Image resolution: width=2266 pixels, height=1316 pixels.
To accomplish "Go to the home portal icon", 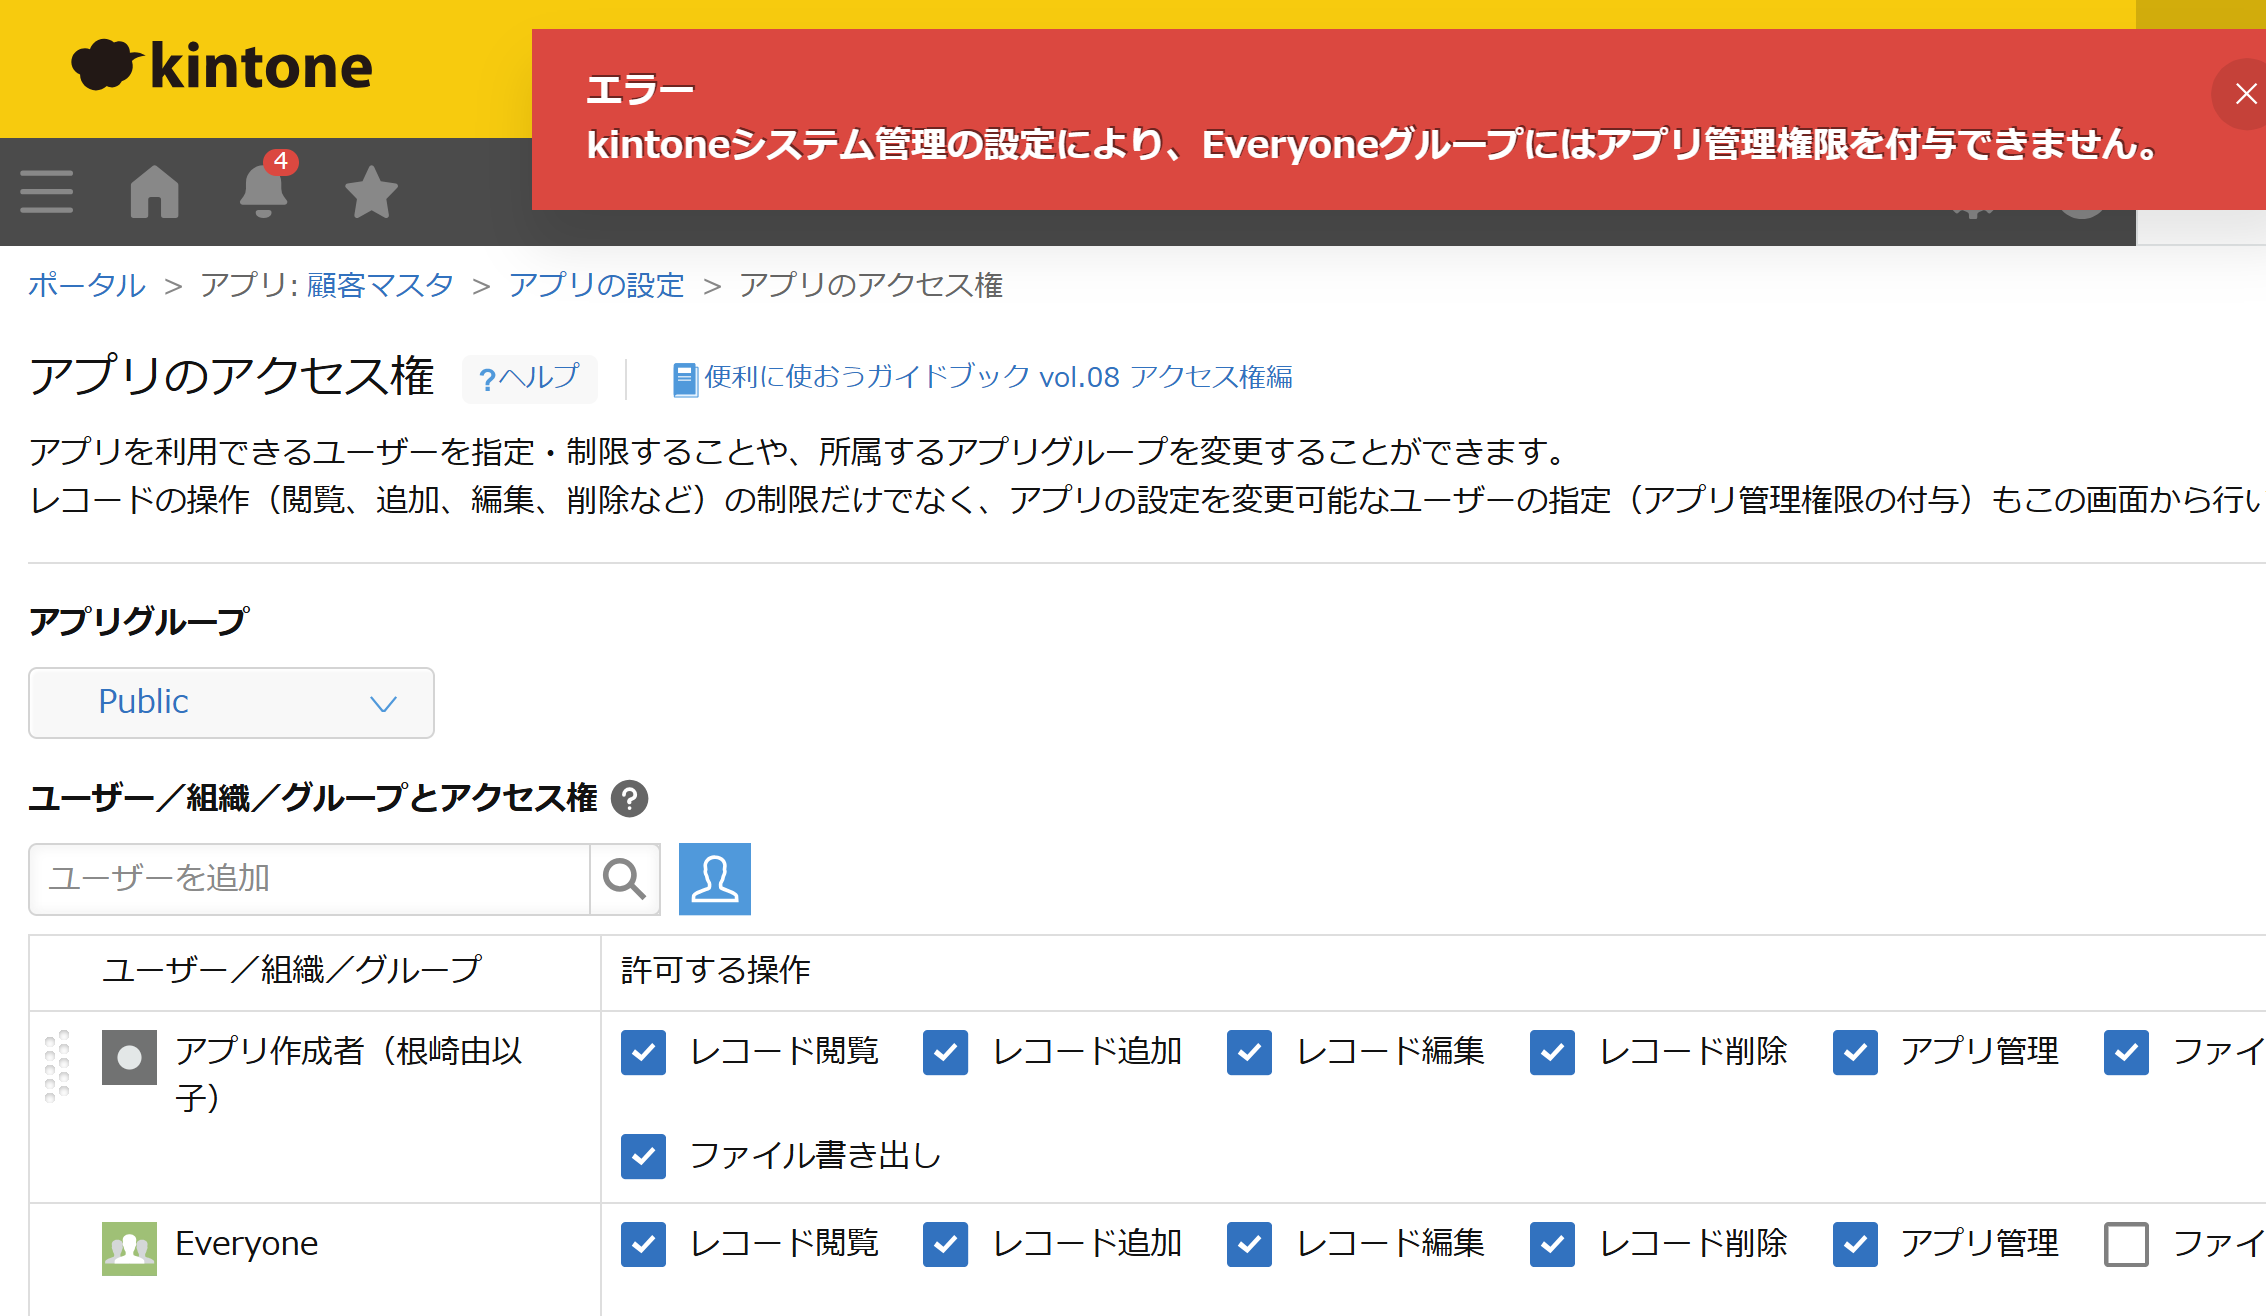I will pos(155,191).
